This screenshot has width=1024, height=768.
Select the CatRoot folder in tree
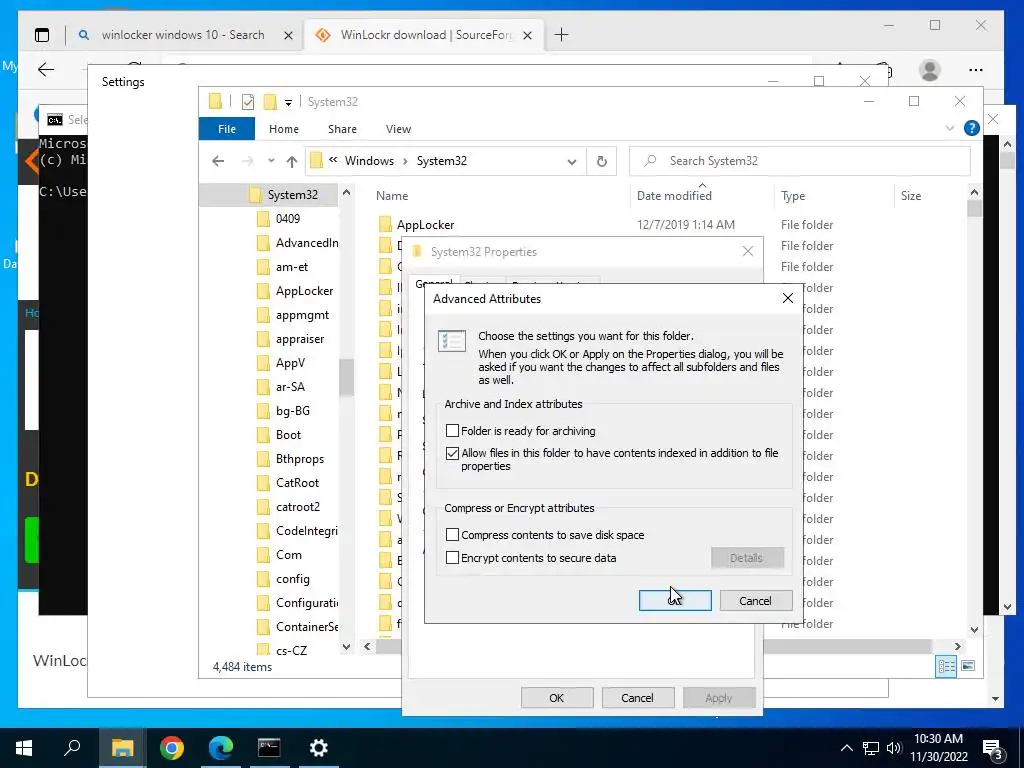[x=297, y=483]
